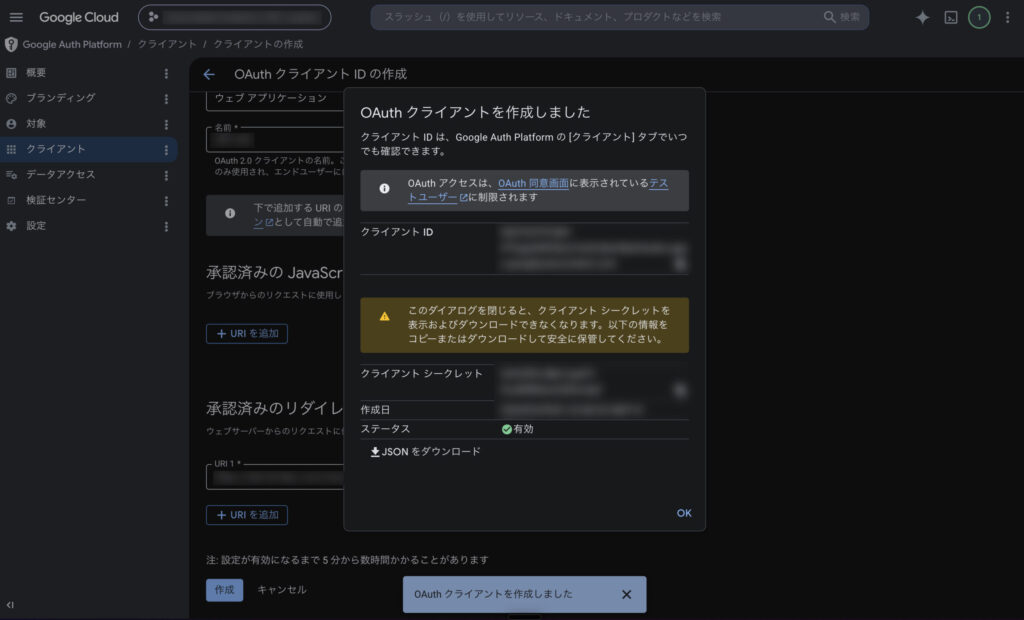Click the URI 1 input field

(275, 477)
